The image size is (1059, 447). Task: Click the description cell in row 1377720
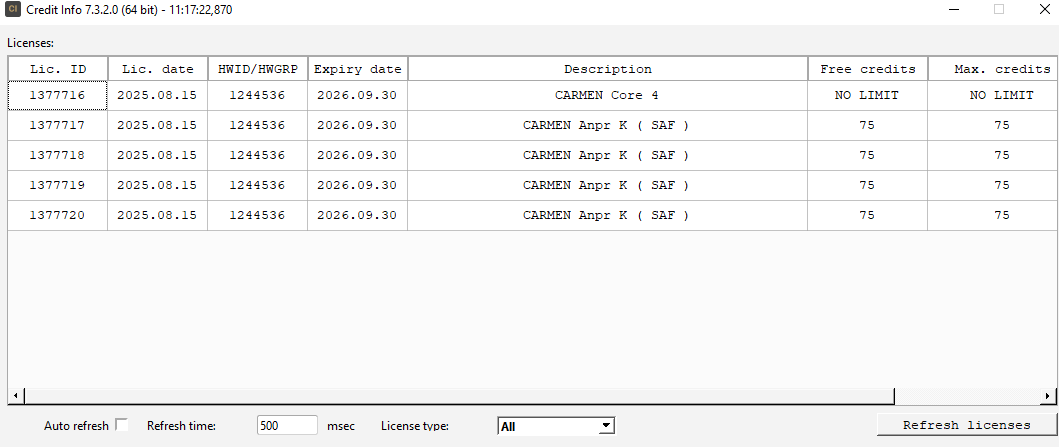pos(608,215)
